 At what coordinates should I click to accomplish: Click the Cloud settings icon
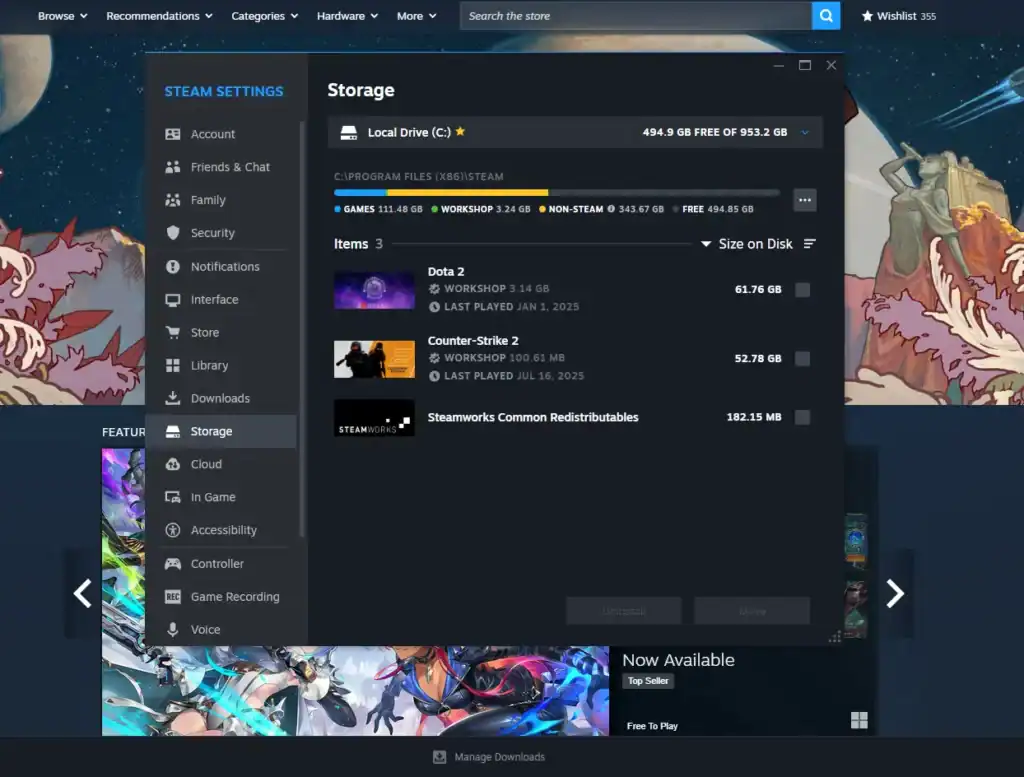pyautogui.click(x=173, y=464)
